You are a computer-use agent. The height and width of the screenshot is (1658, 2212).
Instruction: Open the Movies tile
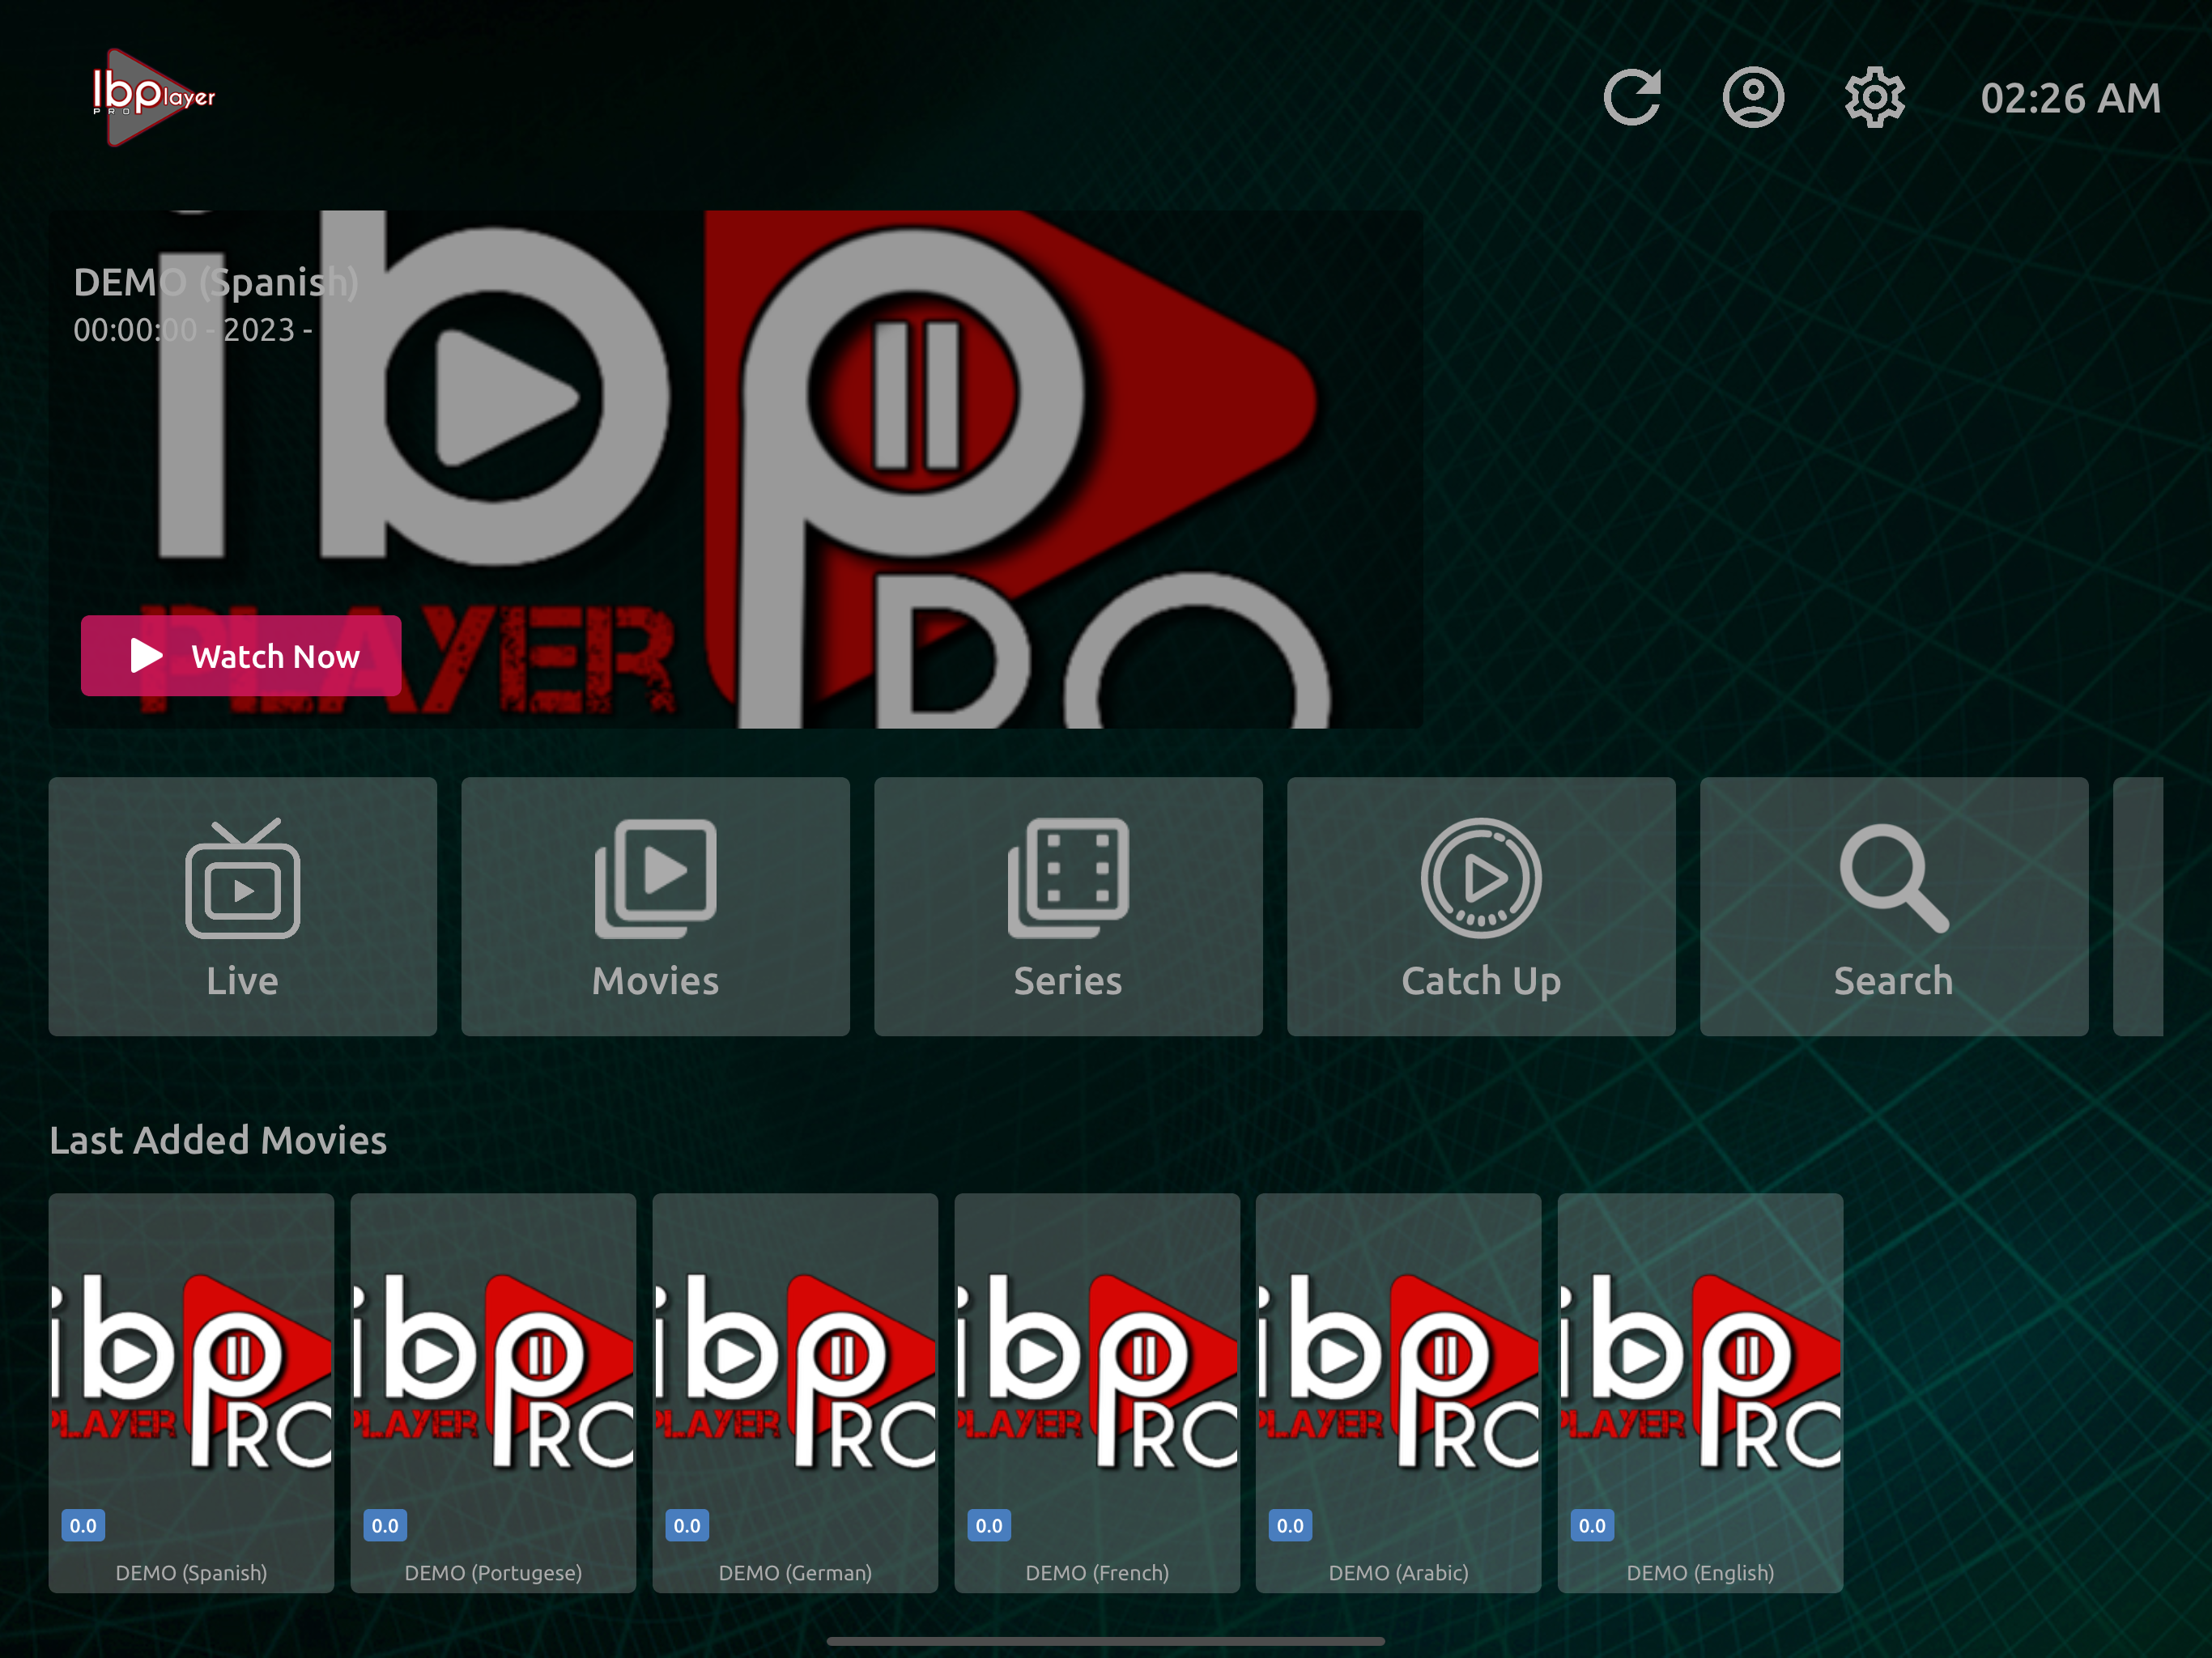point(655,906)
